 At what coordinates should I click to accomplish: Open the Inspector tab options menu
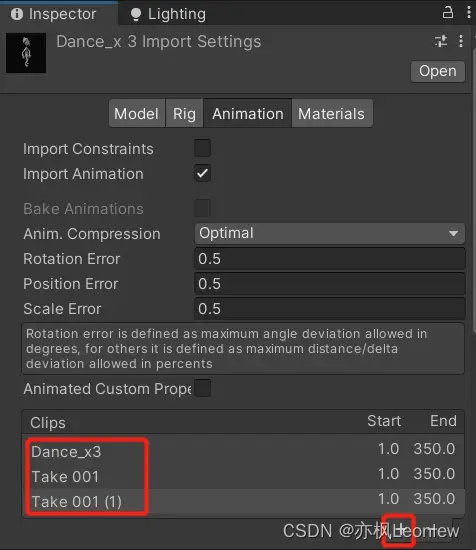pos(469,12)
